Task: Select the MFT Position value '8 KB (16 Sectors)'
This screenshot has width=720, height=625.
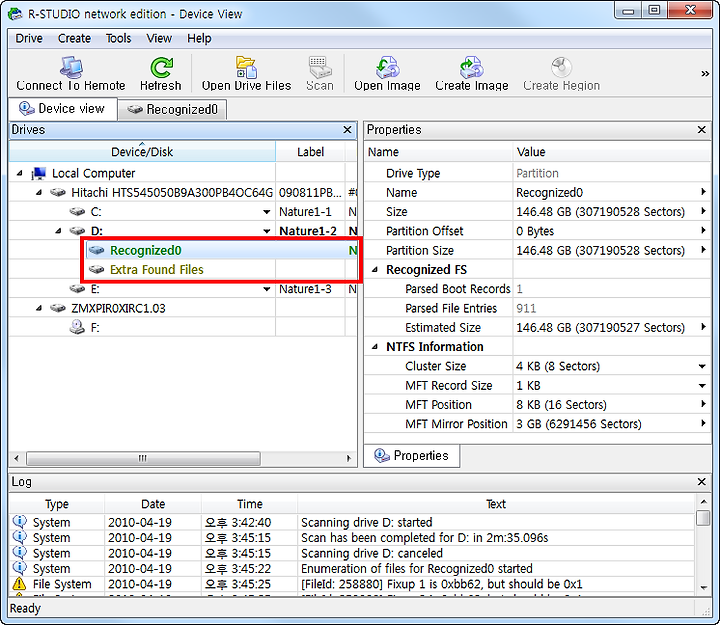Action: pyautogui.click(x=611, y=405)
